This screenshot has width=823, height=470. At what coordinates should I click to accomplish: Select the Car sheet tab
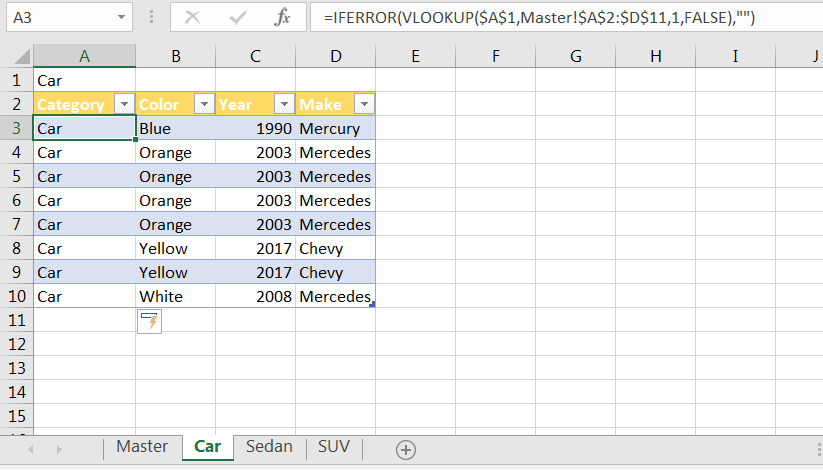(208, 447)
